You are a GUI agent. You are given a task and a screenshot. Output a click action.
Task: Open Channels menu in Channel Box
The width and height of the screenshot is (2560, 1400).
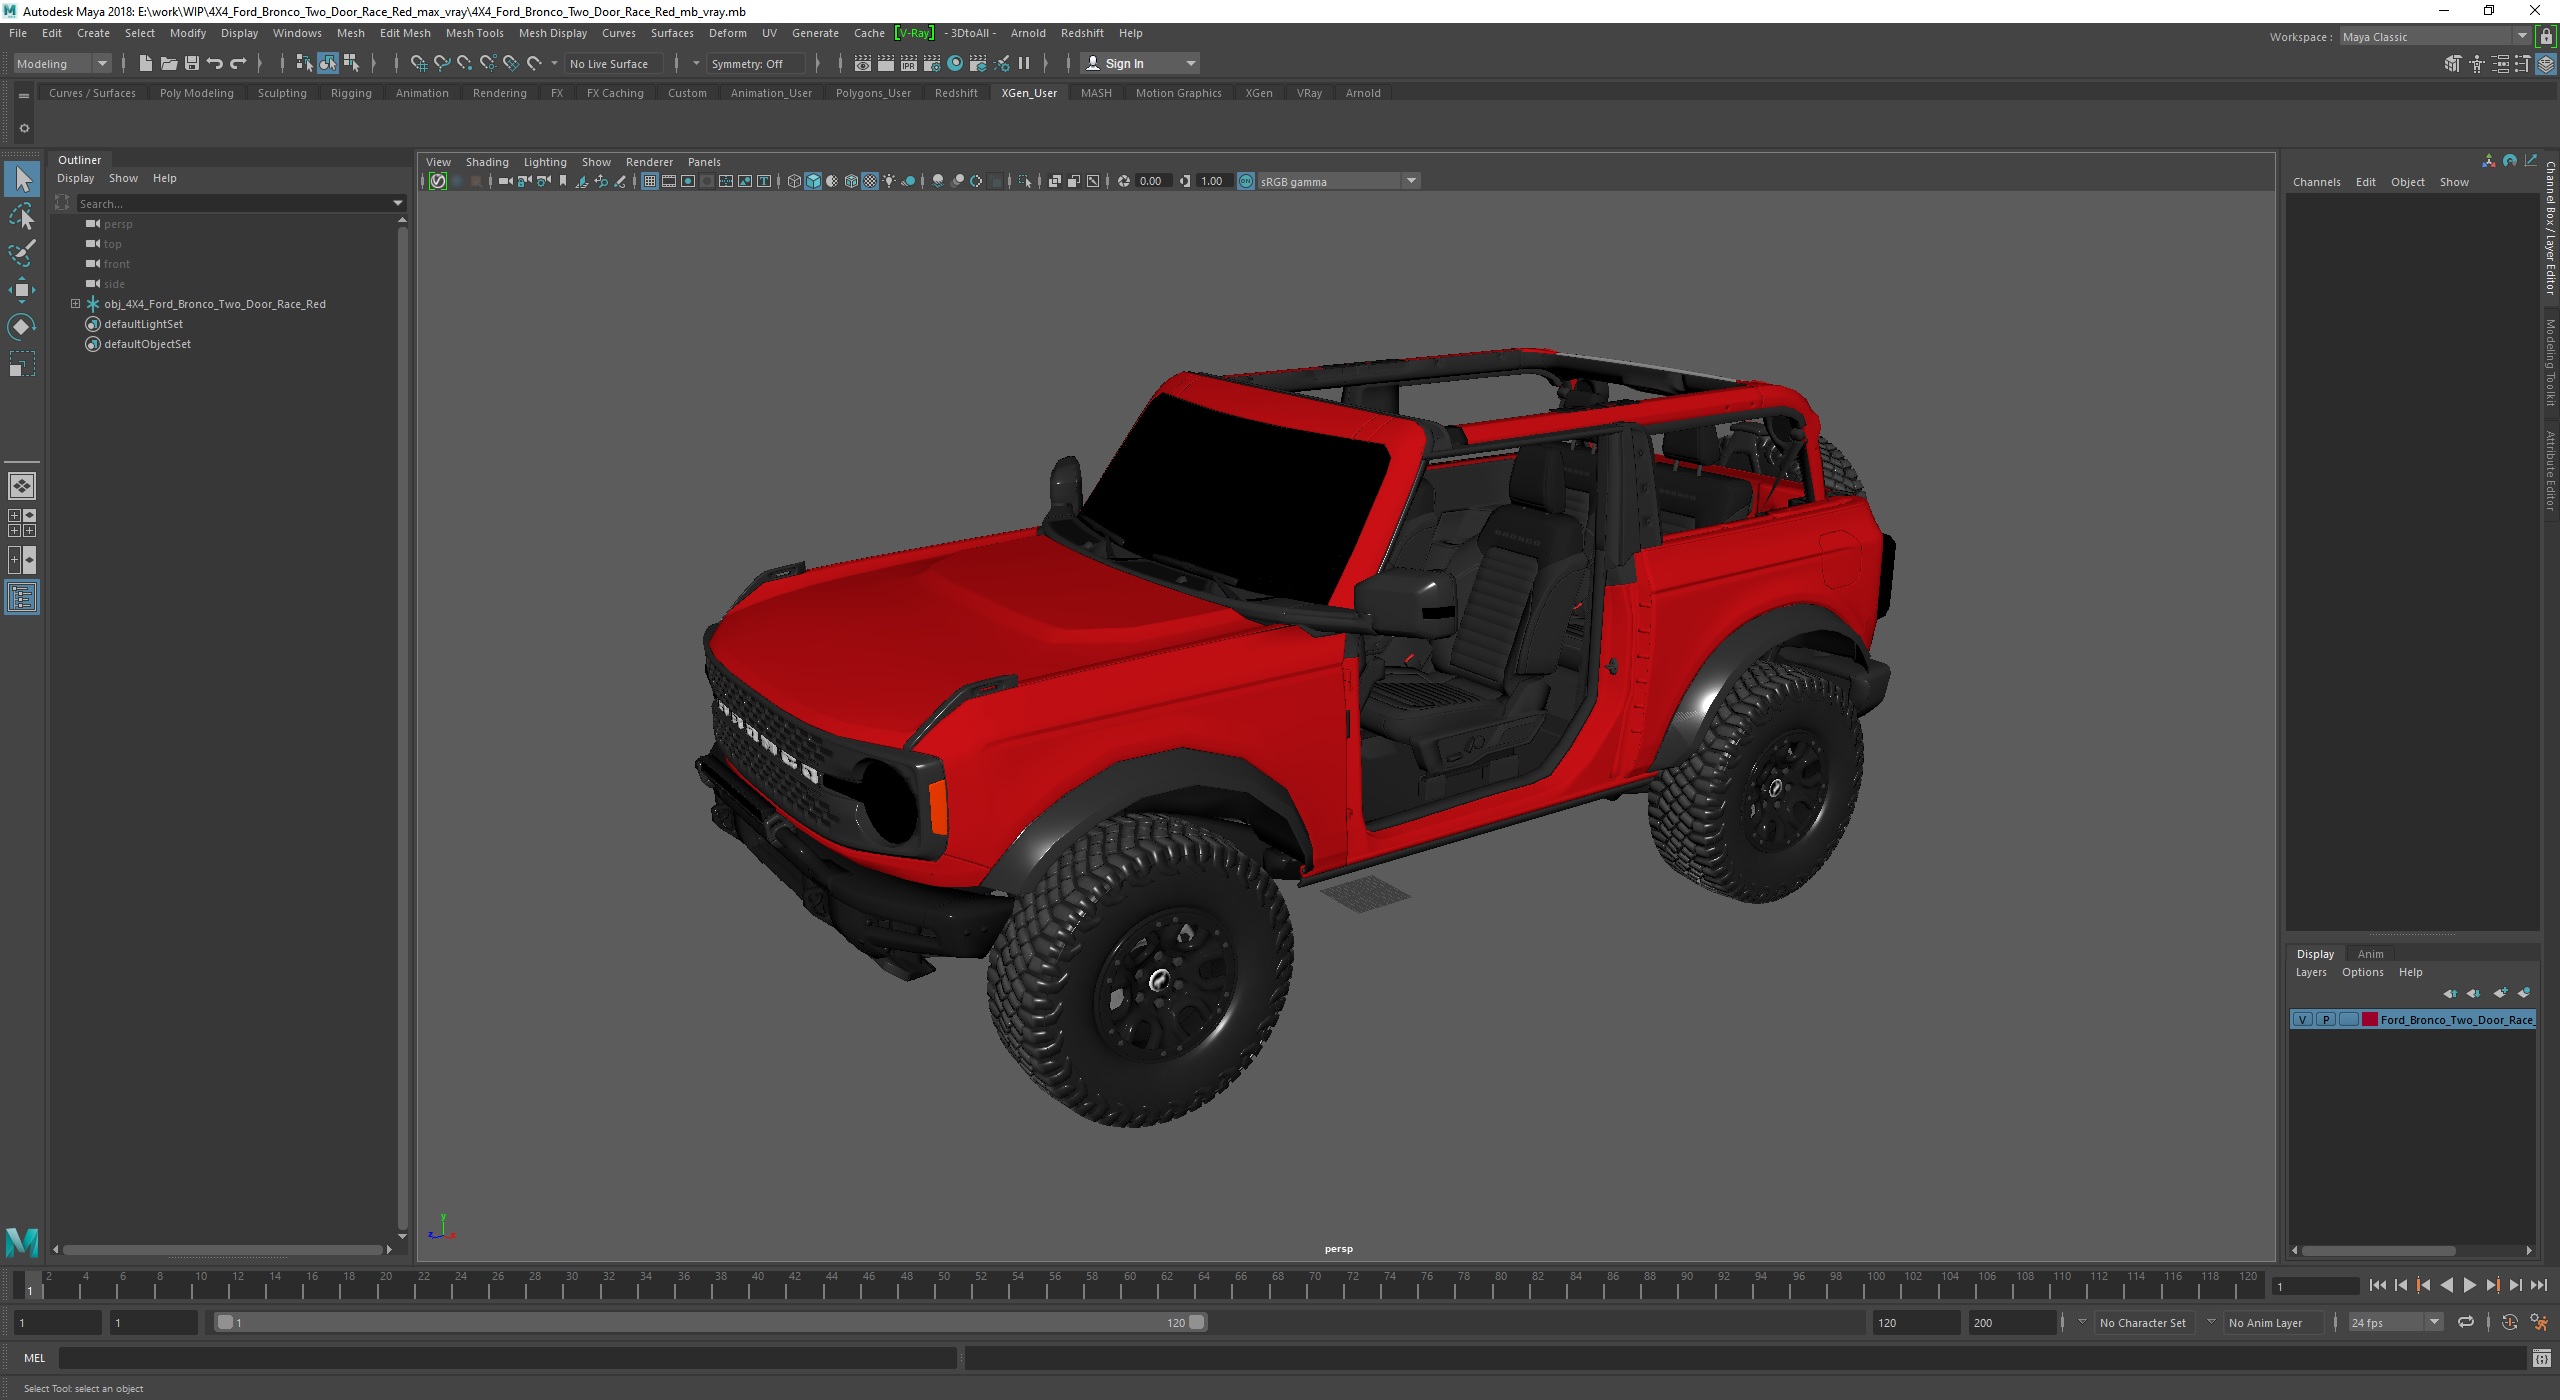click(x=2316, y=182)
